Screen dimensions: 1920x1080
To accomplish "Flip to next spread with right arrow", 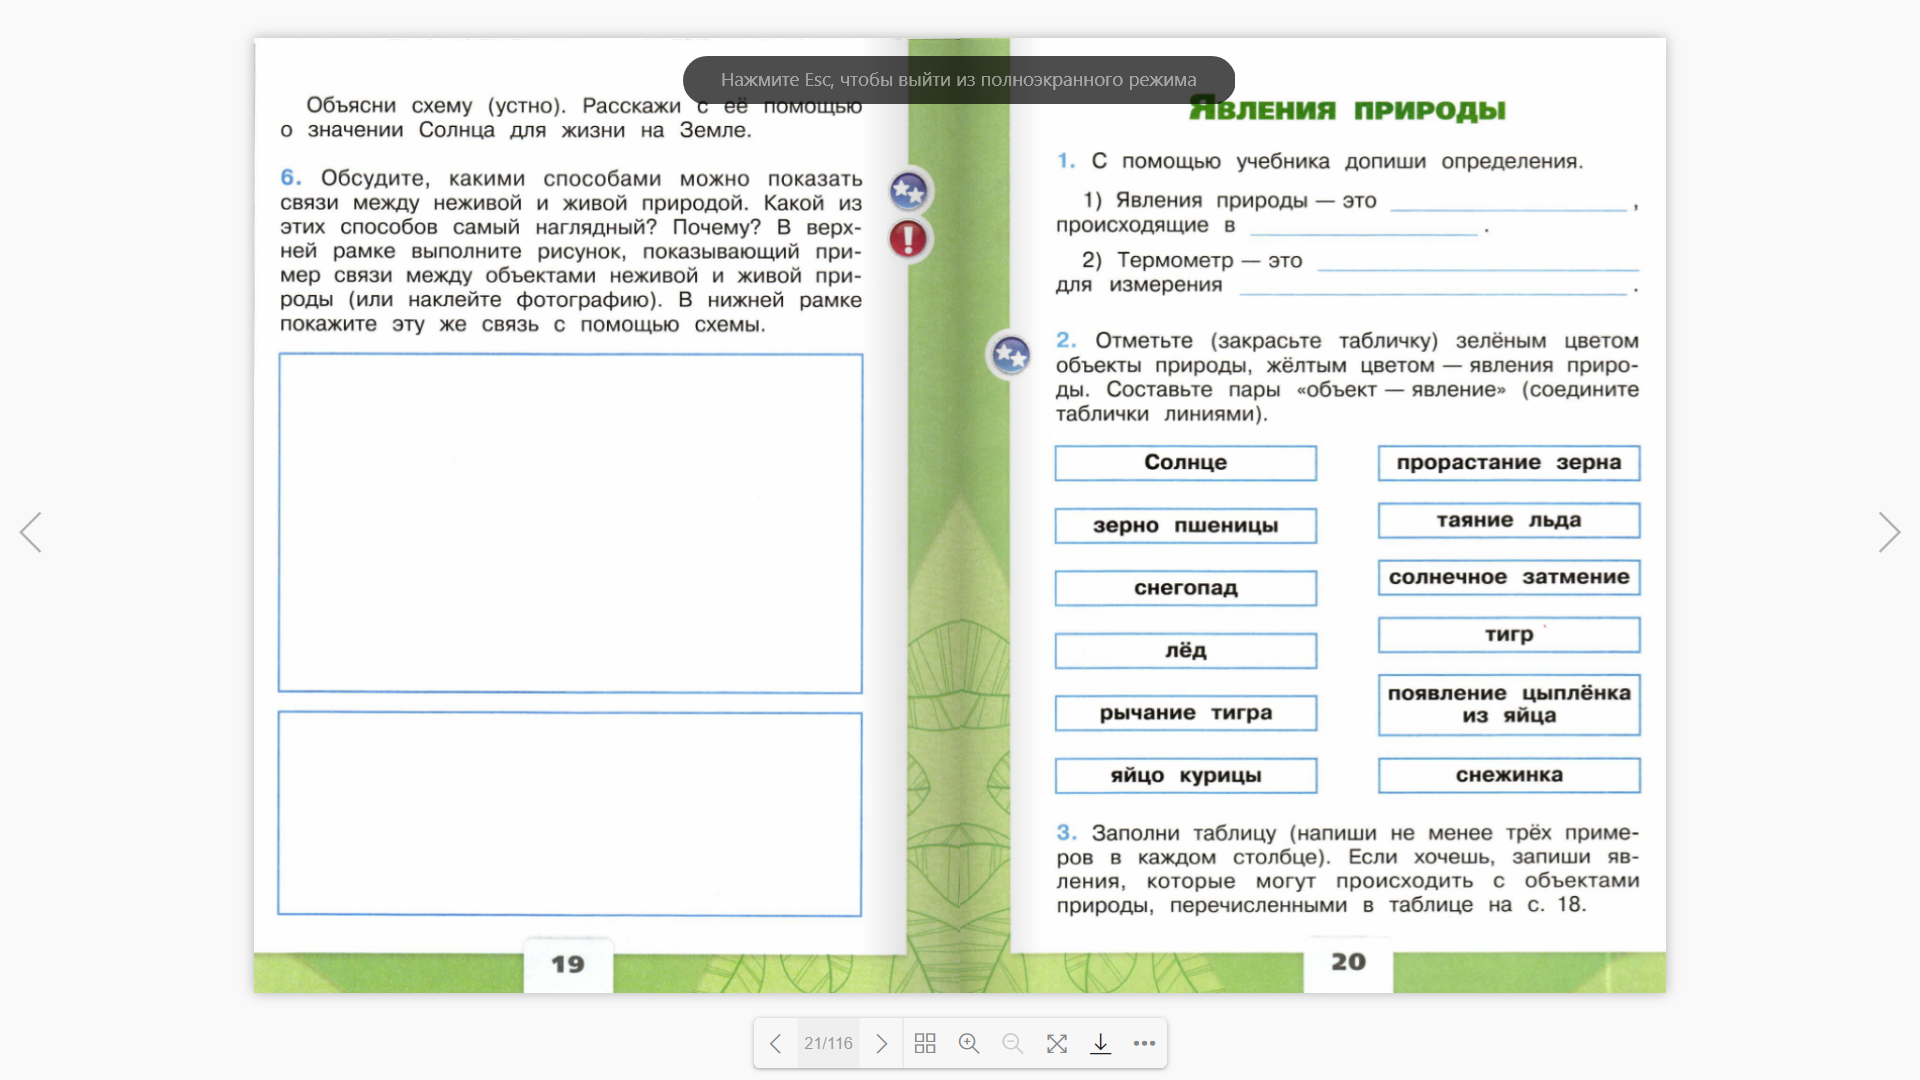I will (x=1888, y=532).
